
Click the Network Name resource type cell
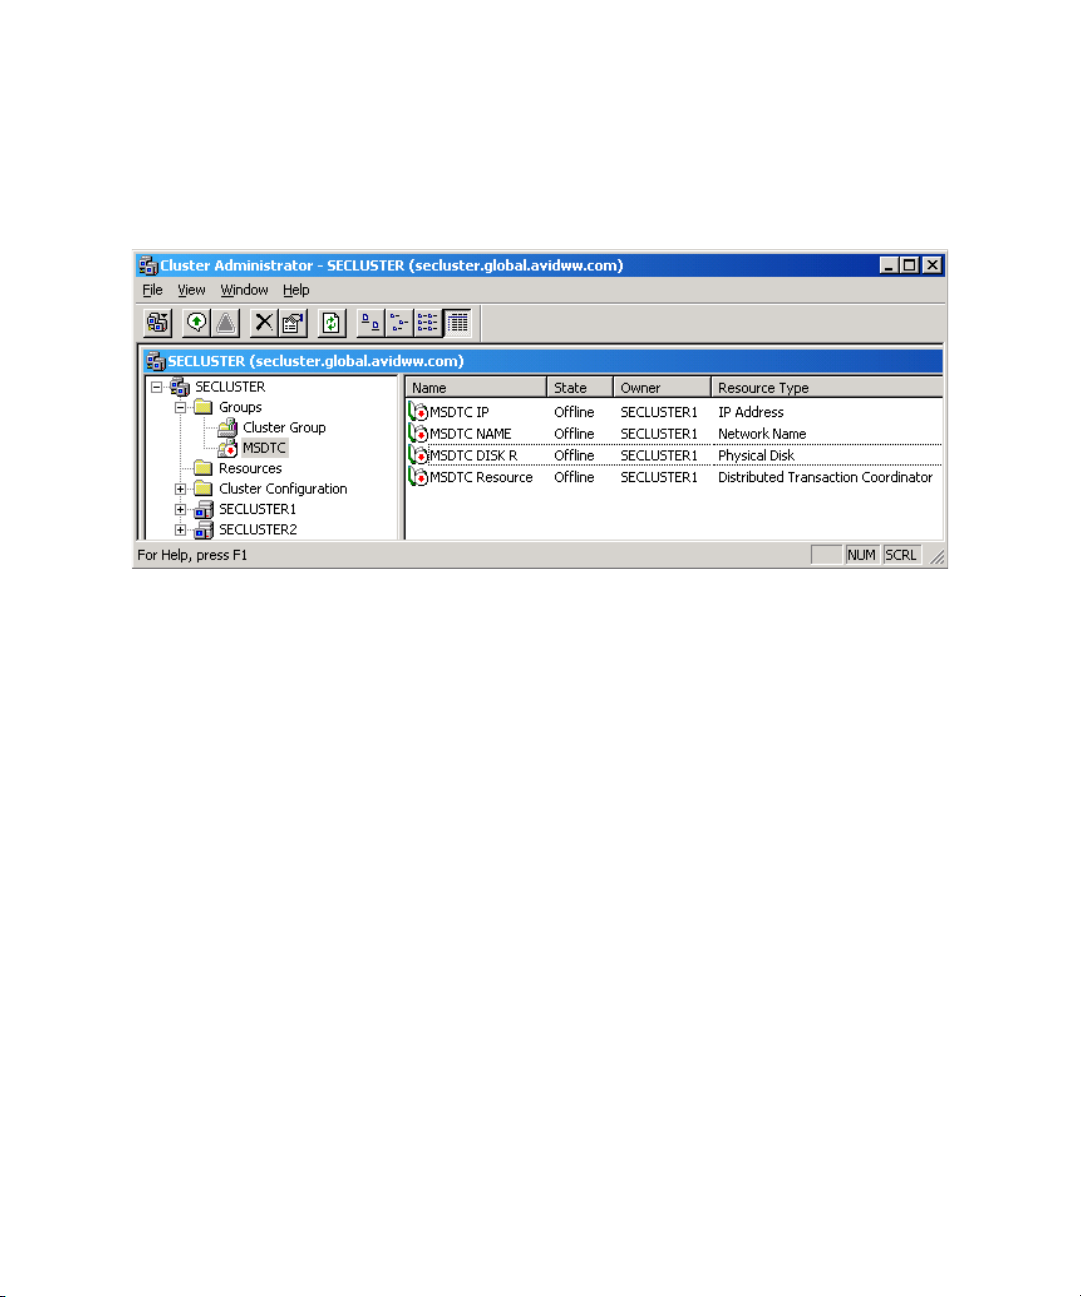(762, 434)
